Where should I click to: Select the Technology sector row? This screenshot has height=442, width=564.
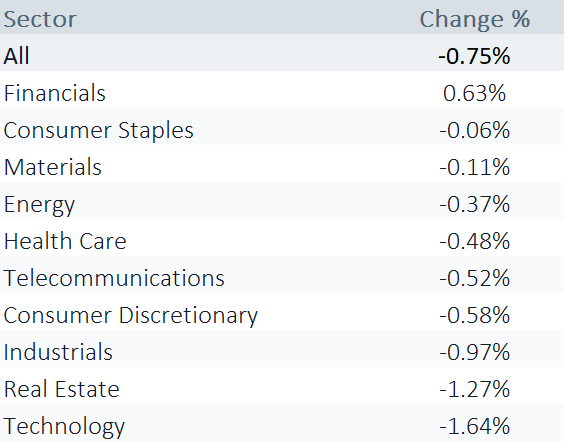[x=282, y=423]
